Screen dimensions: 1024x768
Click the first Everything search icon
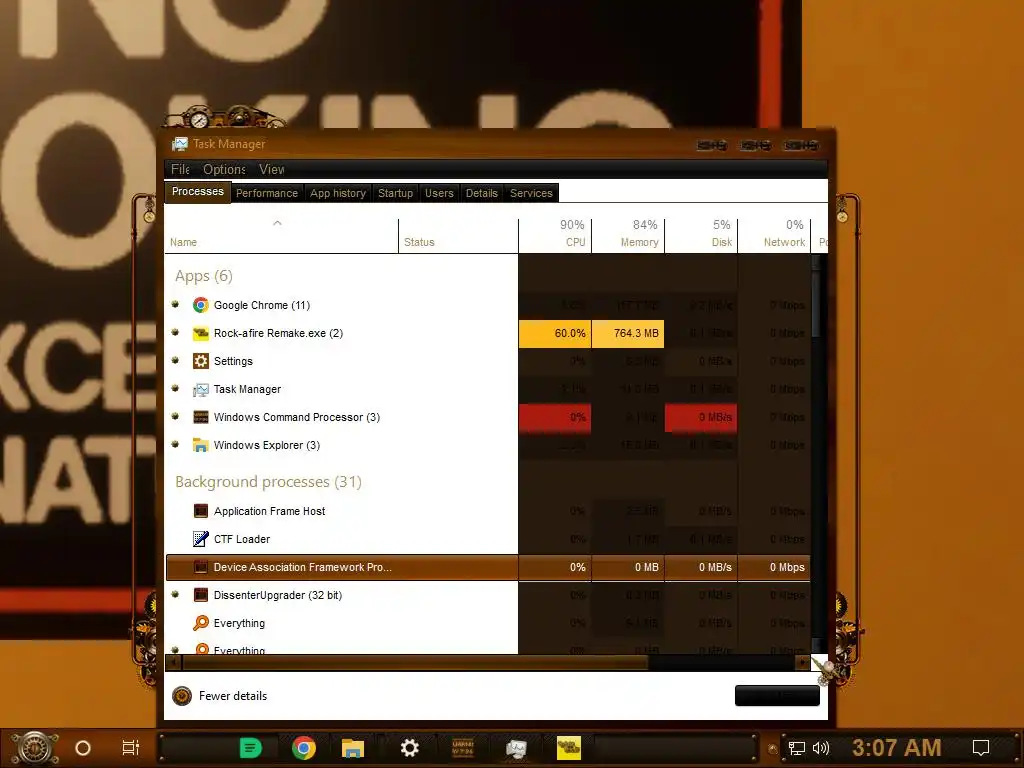[x=200, y=623]
